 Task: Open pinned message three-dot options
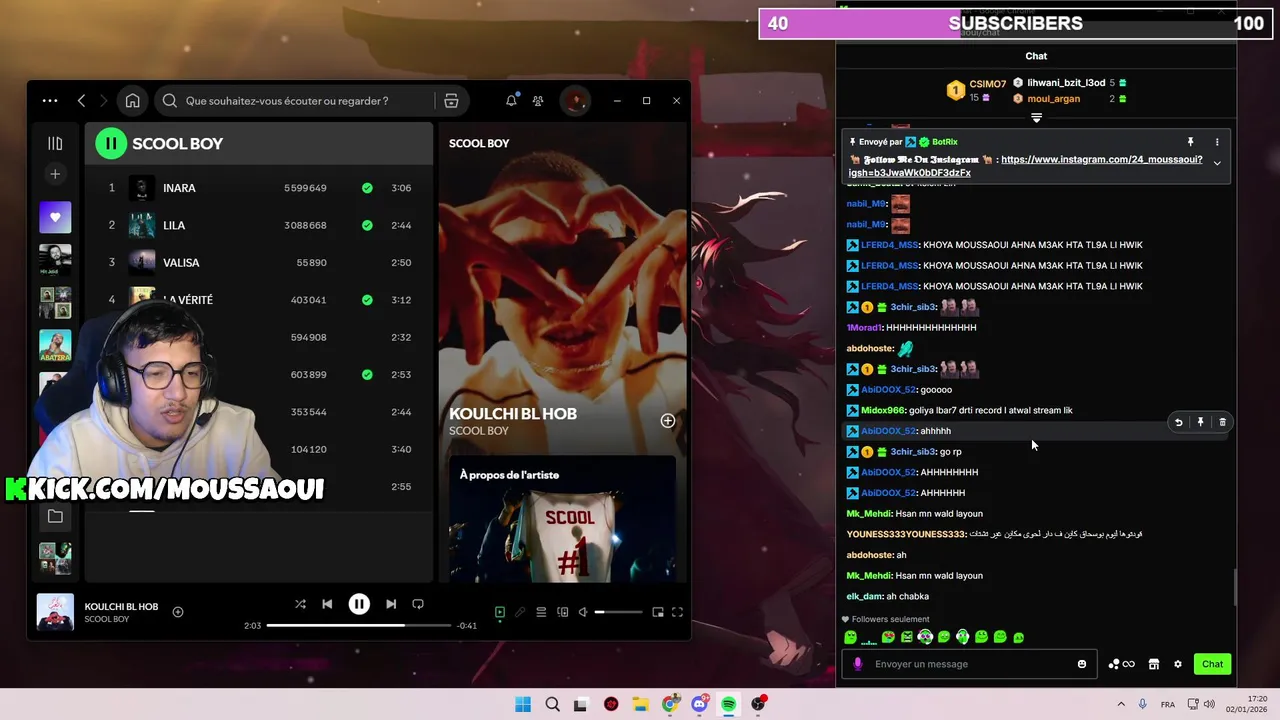point(1217,142)
